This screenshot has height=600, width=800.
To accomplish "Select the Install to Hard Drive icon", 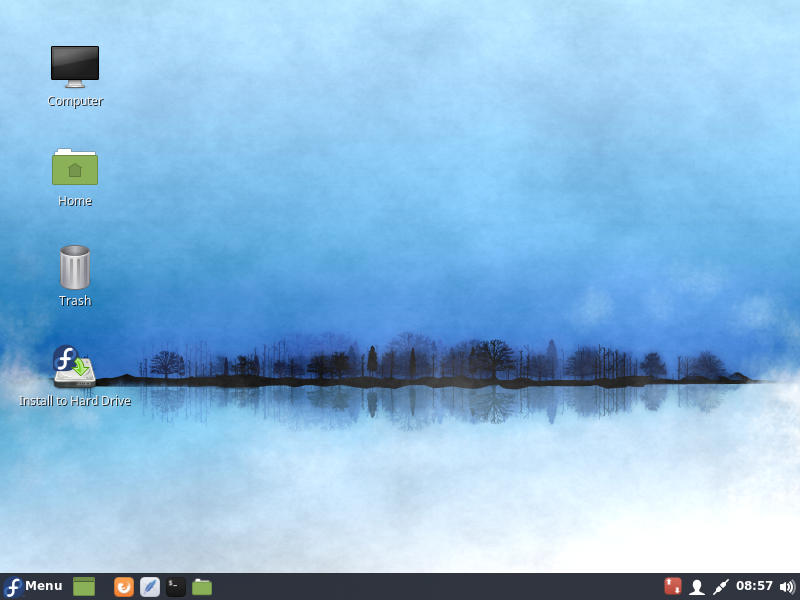I will pyautogui.click(x=73, y=366).
